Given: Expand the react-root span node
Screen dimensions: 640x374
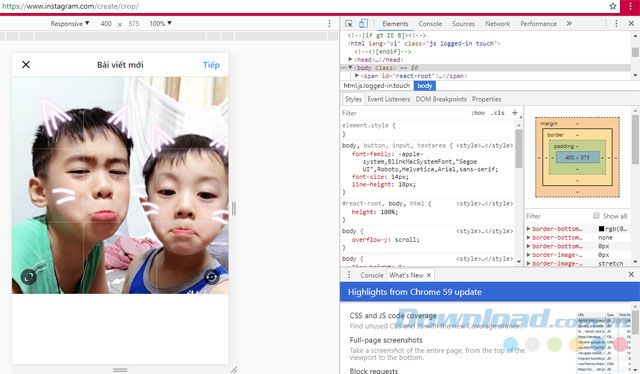Looking at the screenshot, I should (357, 76).
